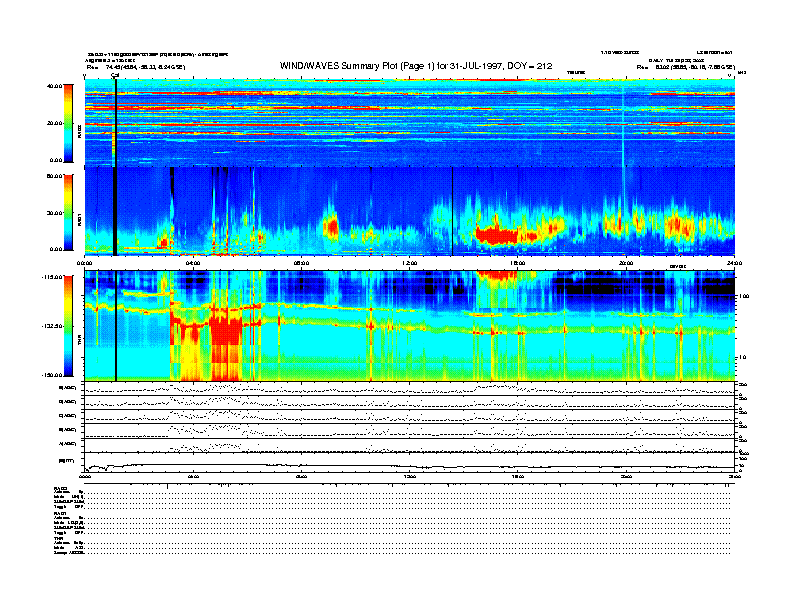Screen dimensions: 792x612
Task: Click the RAD2 vertical axis label
Action: 79,132
